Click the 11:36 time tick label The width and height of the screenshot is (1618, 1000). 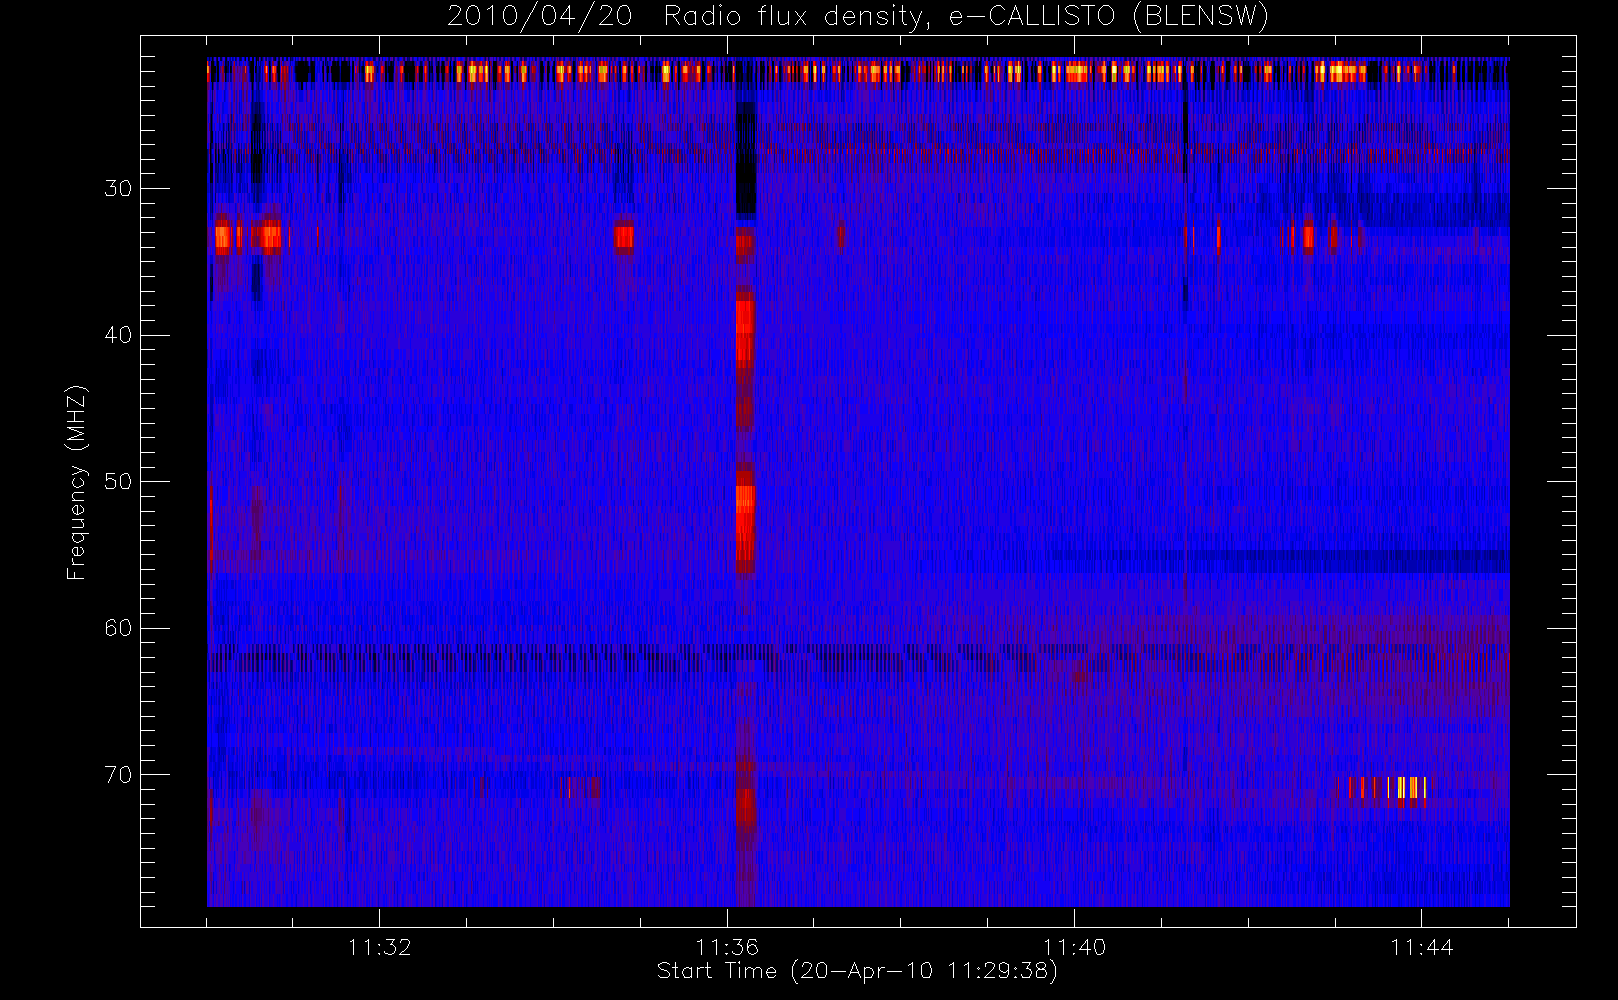click(x=727, y=947)
